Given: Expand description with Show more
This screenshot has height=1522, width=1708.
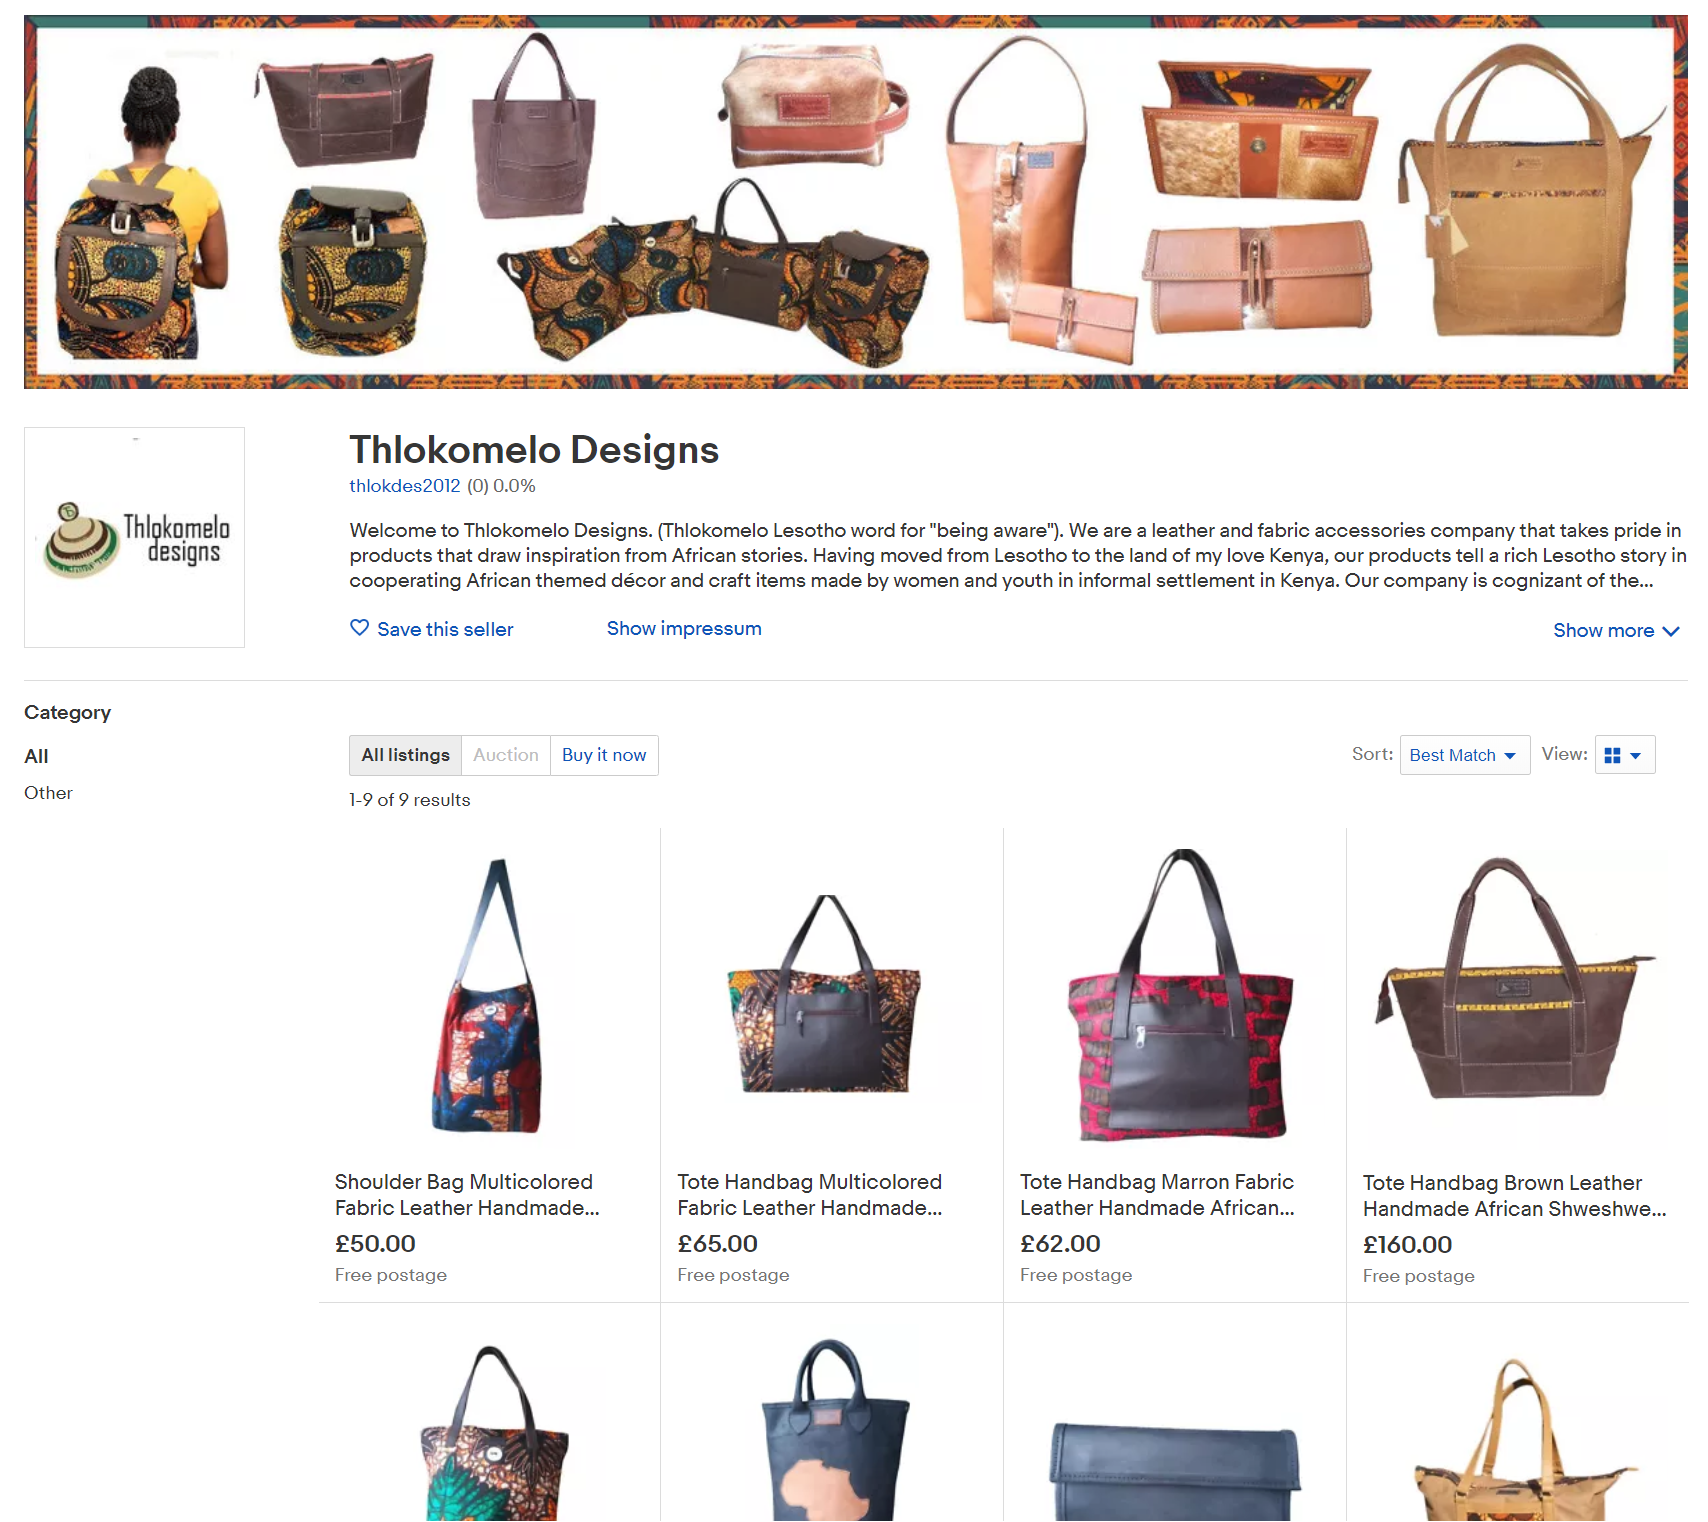Looking at the screenshot, I should (x=1615, y=630).
